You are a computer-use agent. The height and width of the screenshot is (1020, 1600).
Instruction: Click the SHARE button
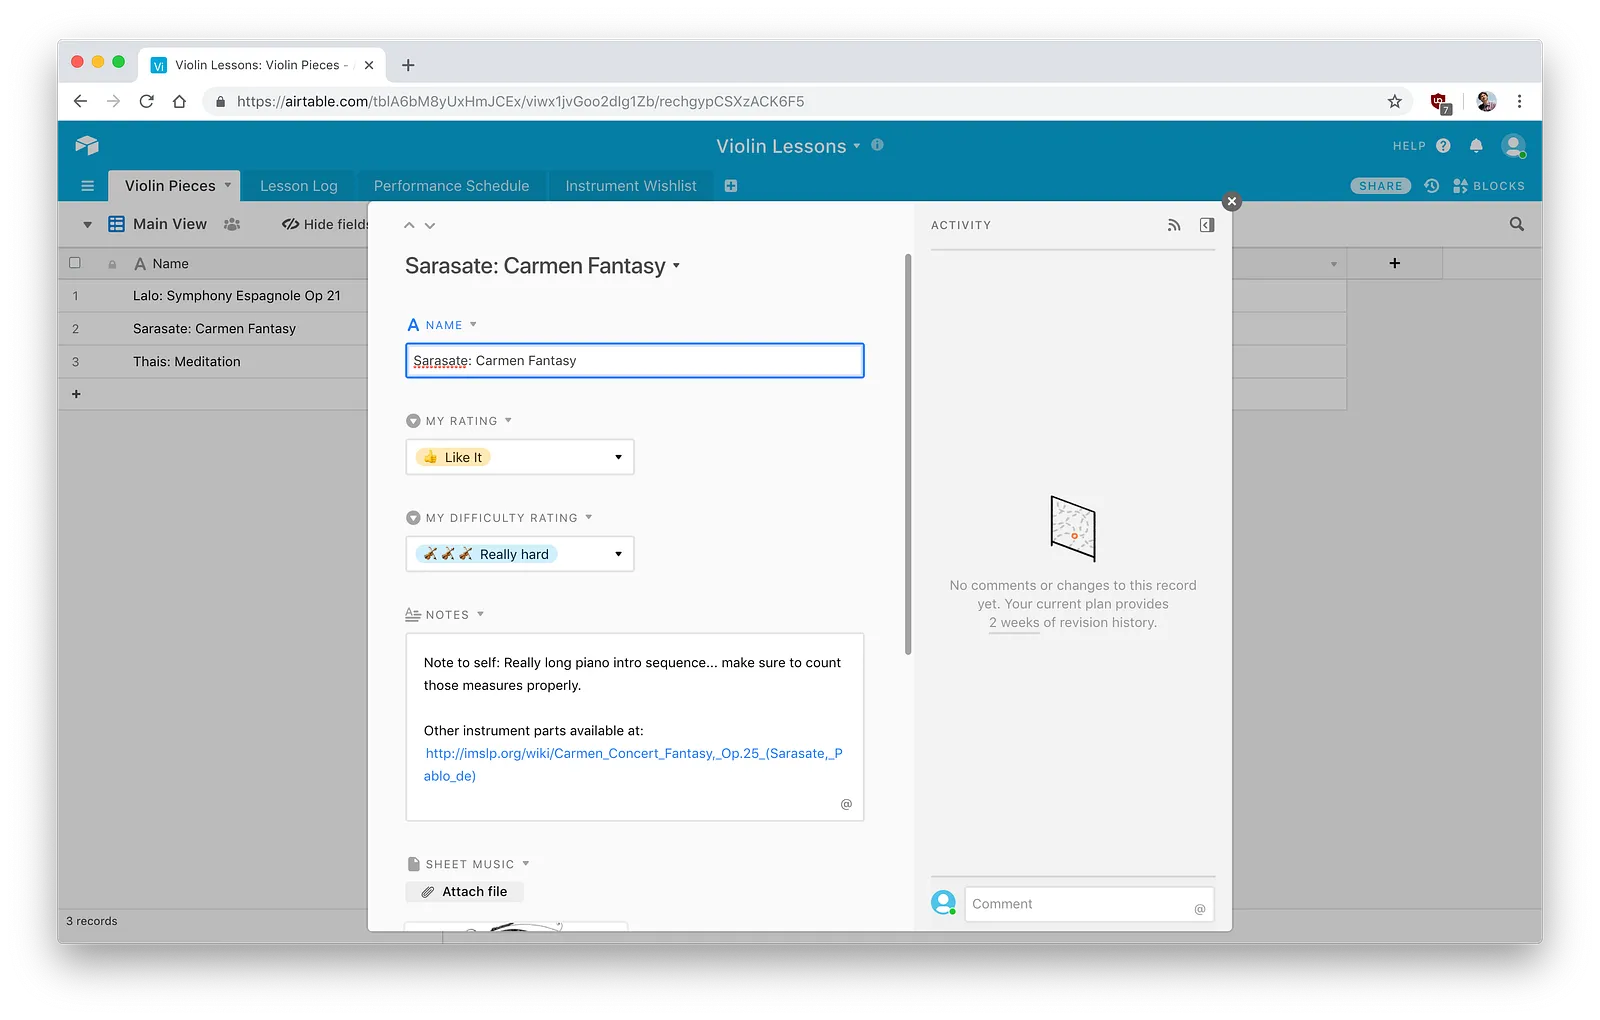(x=1380, y=186)
